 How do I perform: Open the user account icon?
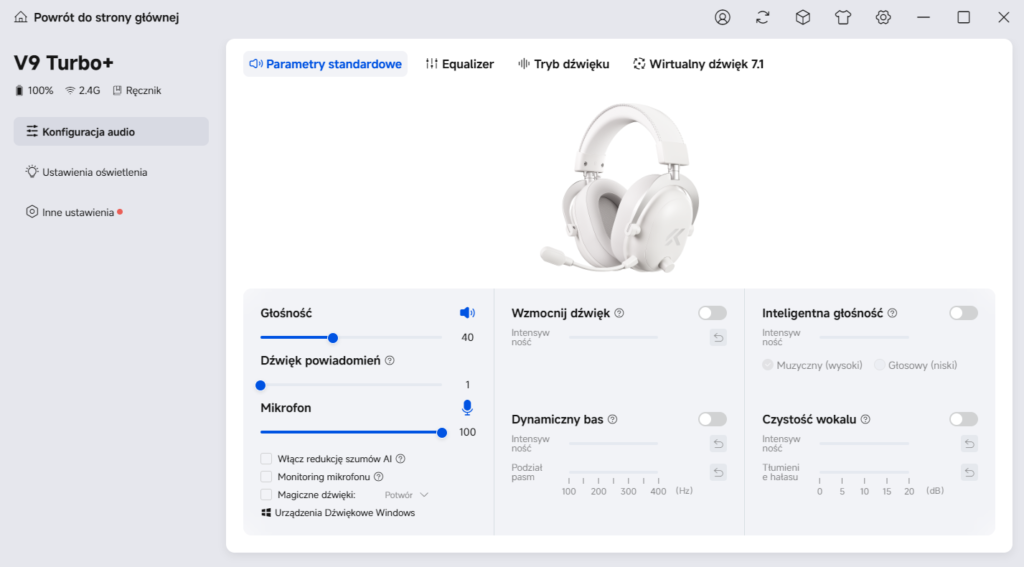(x=722, y=18)
